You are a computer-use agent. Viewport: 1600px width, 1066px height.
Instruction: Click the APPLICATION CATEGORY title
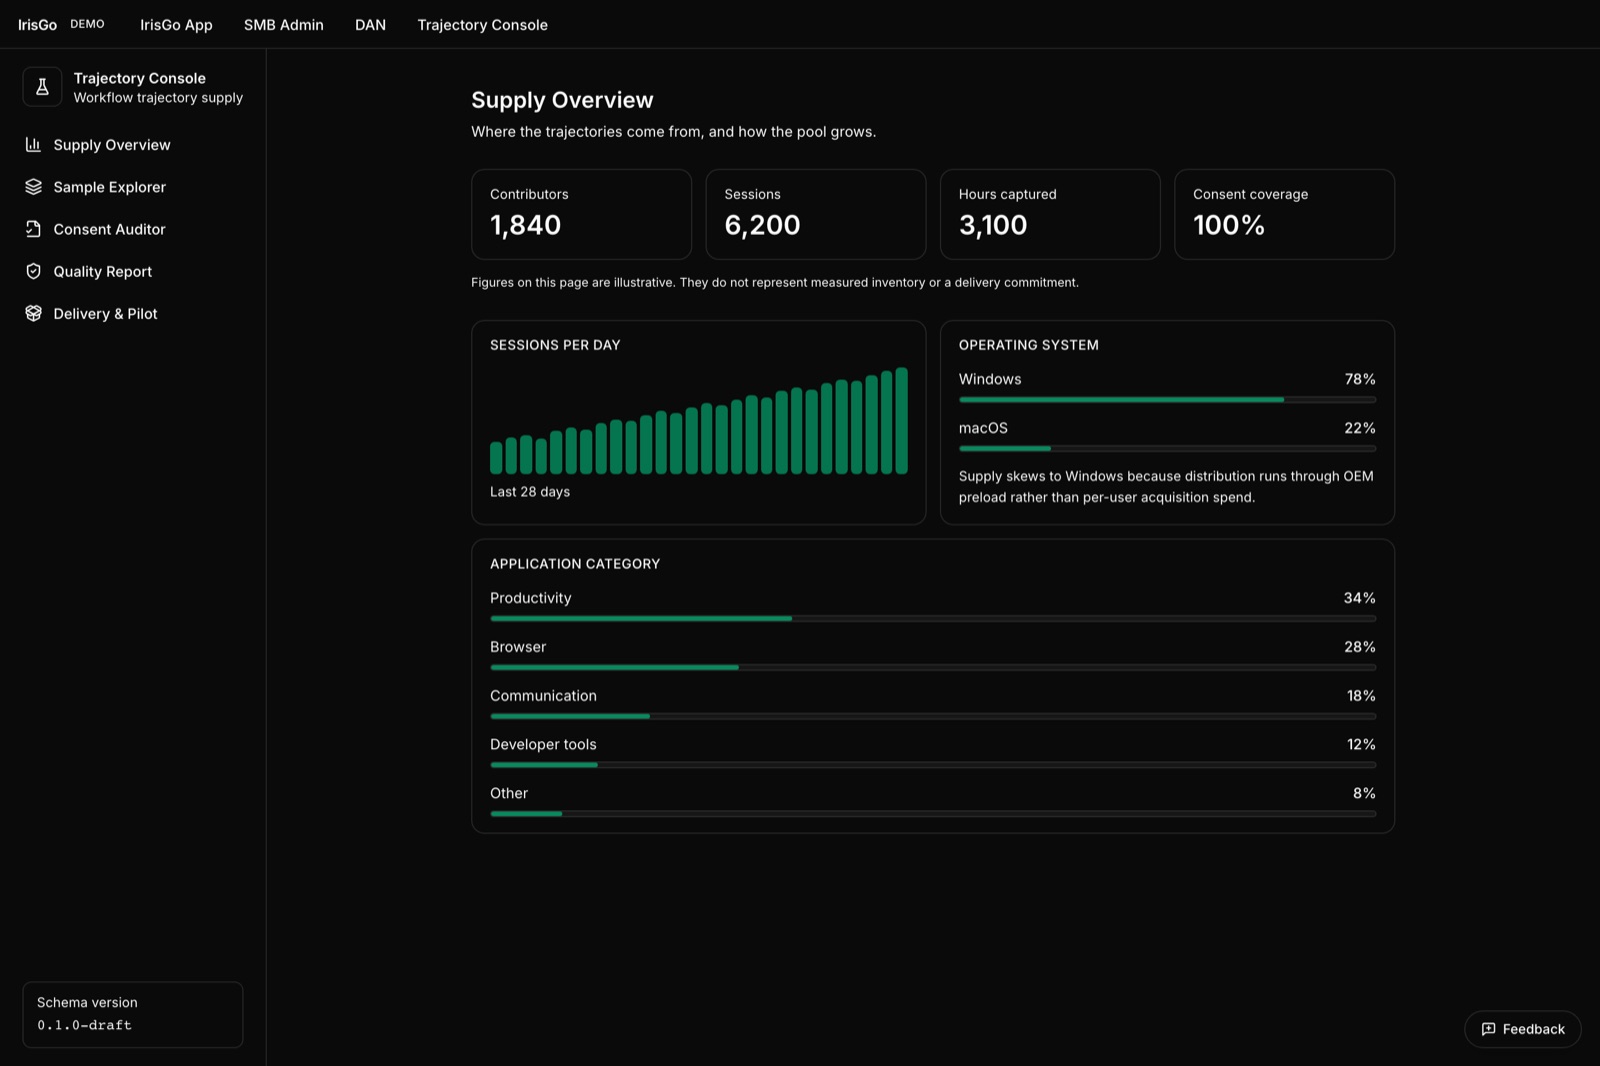575,564
